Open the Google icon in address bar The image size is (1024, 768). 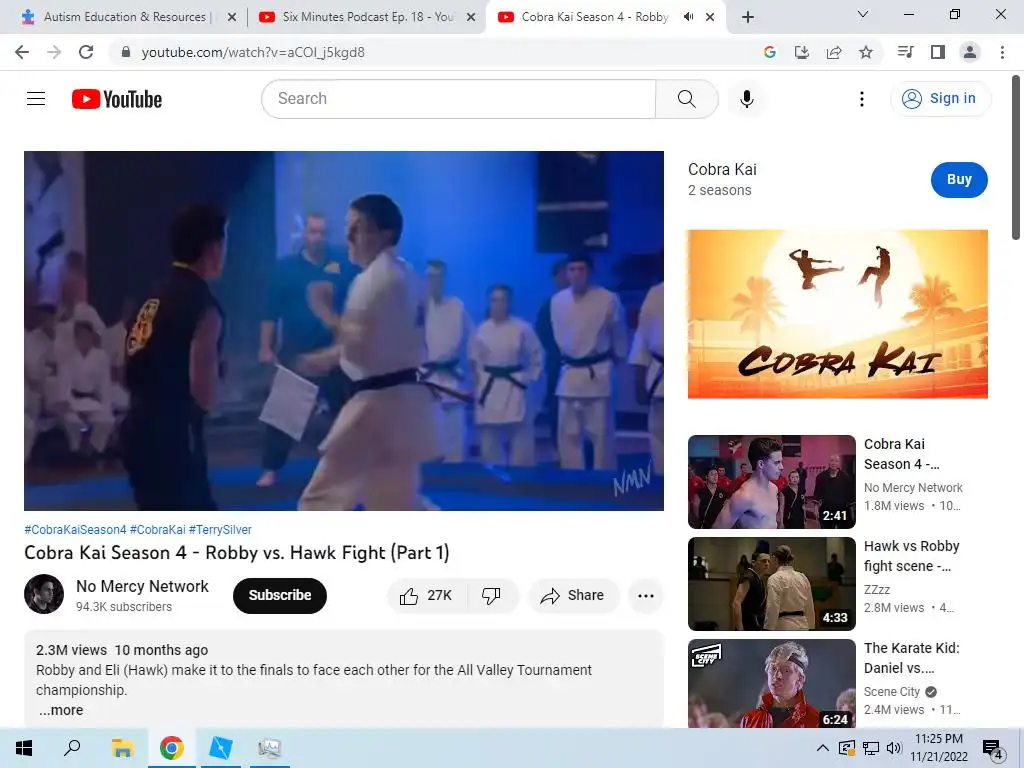pyautogui.click(x=770, y=52)
